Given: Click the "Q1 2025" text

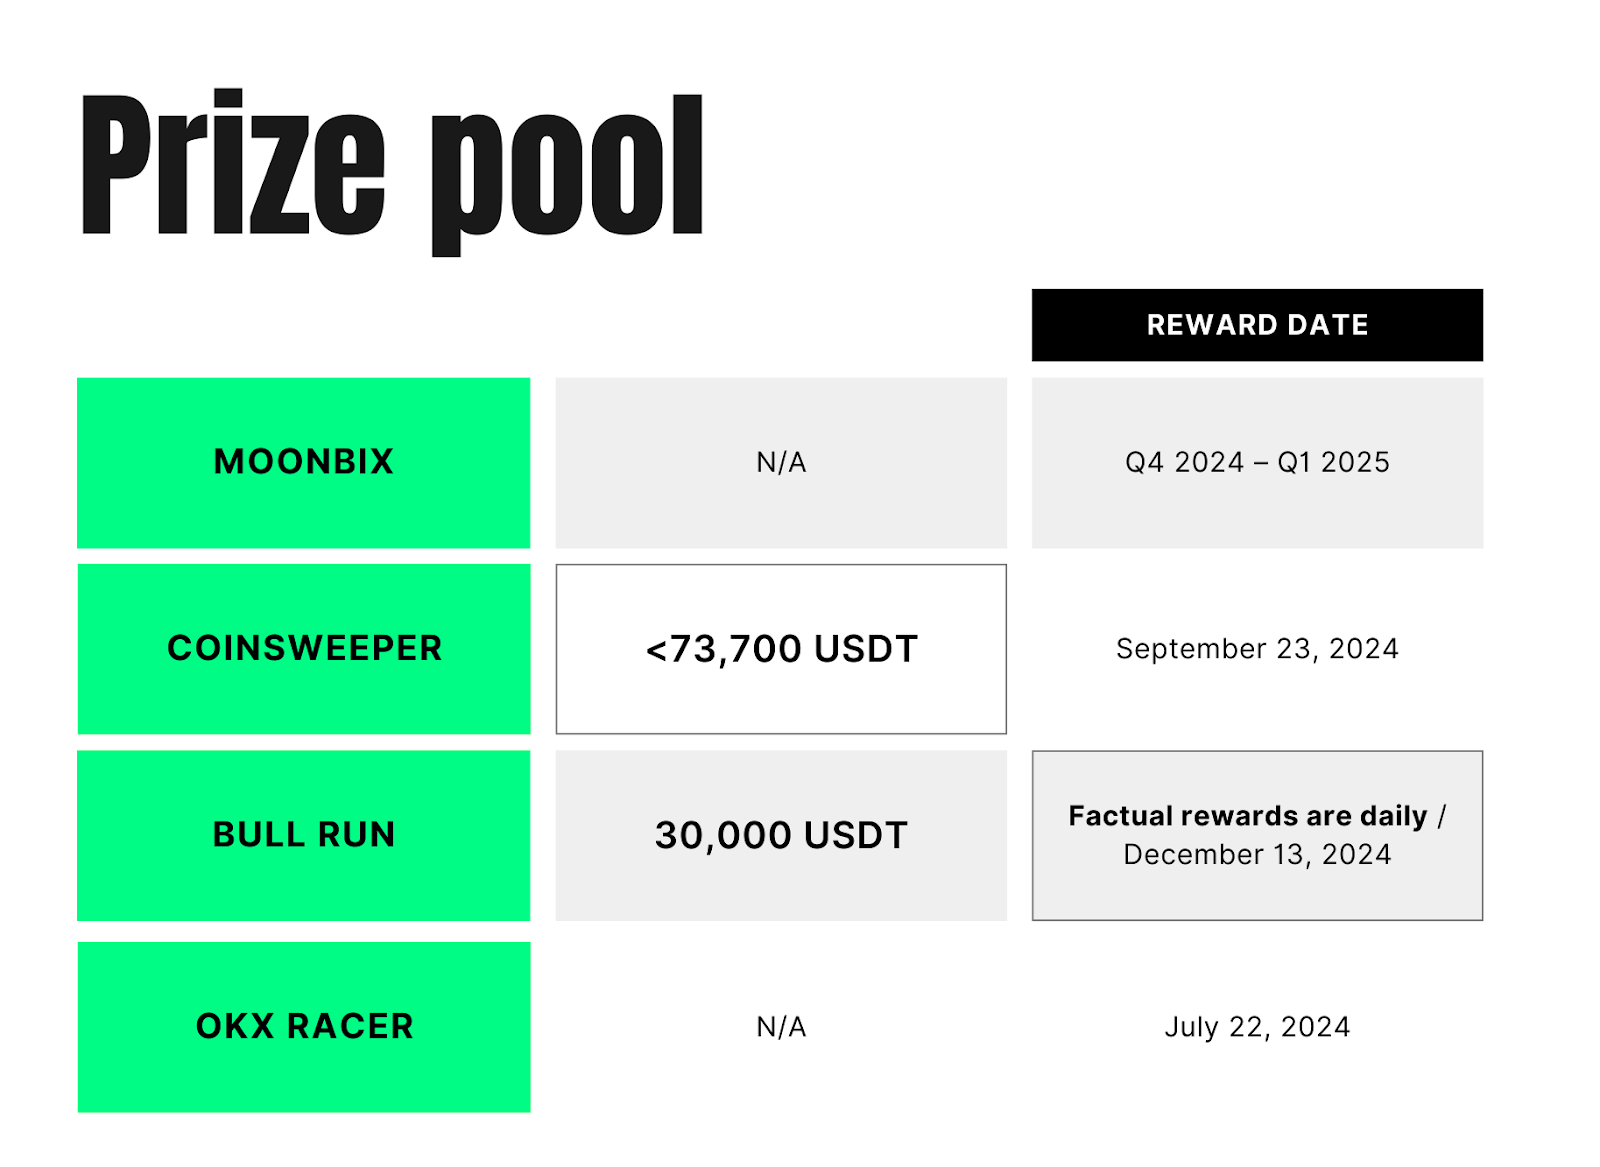Looking at the screenshot, I should [1333, 462].
